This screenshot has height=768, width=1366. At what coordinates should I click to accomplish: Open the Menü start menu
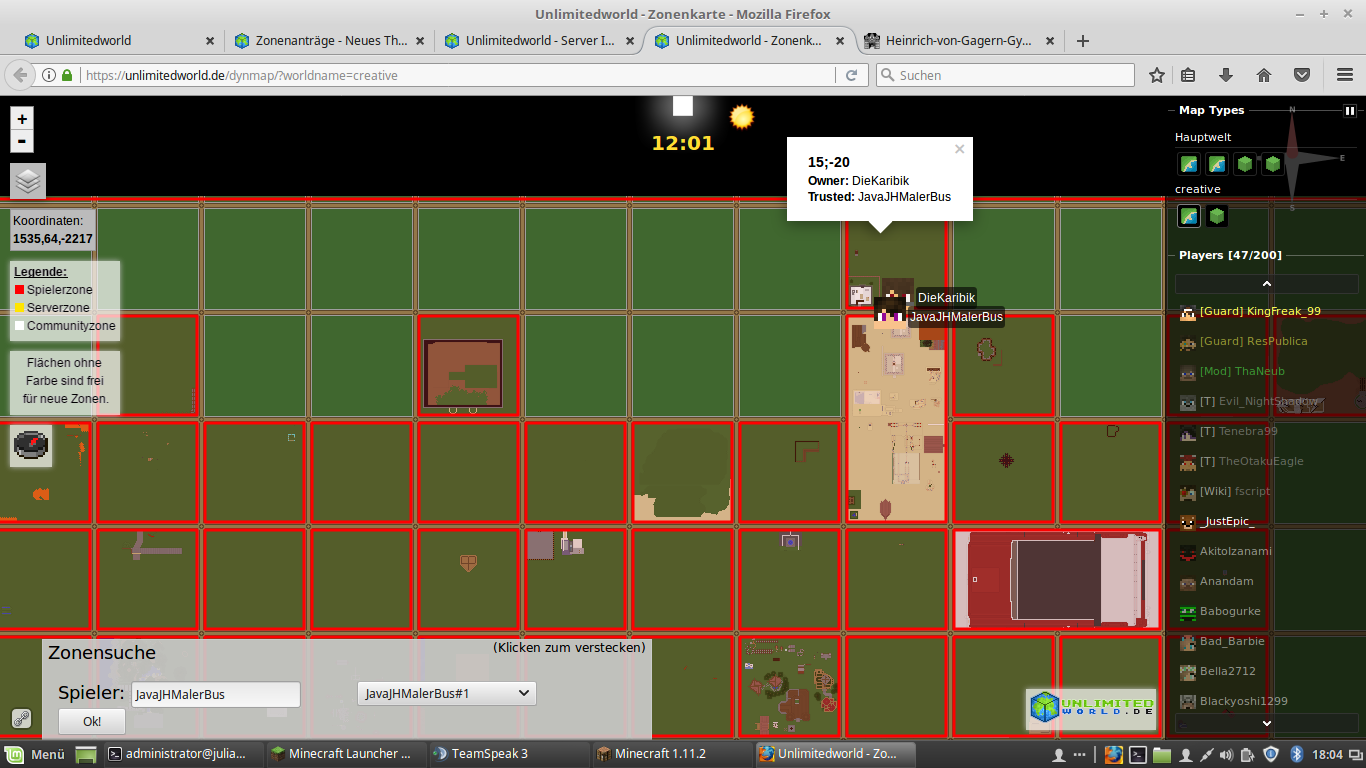tap(36, 754)
